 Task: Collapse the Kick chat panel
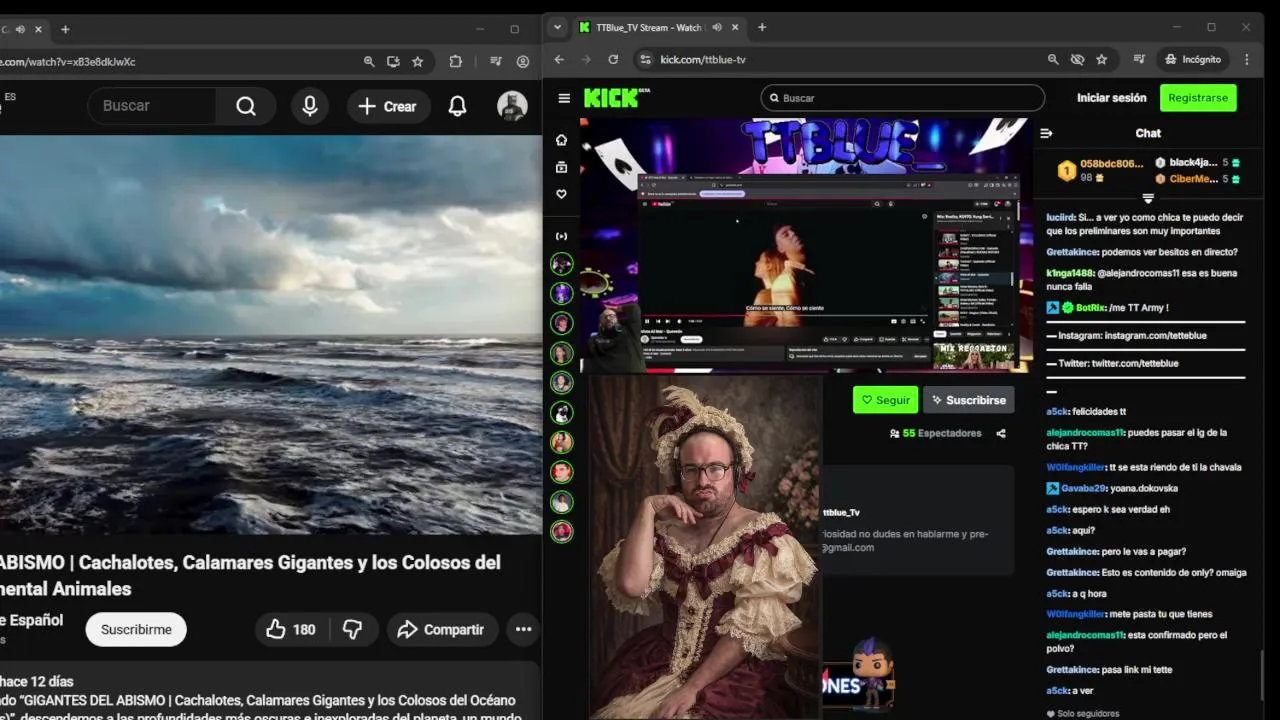pyautogui.click(x=1046, y=133)
